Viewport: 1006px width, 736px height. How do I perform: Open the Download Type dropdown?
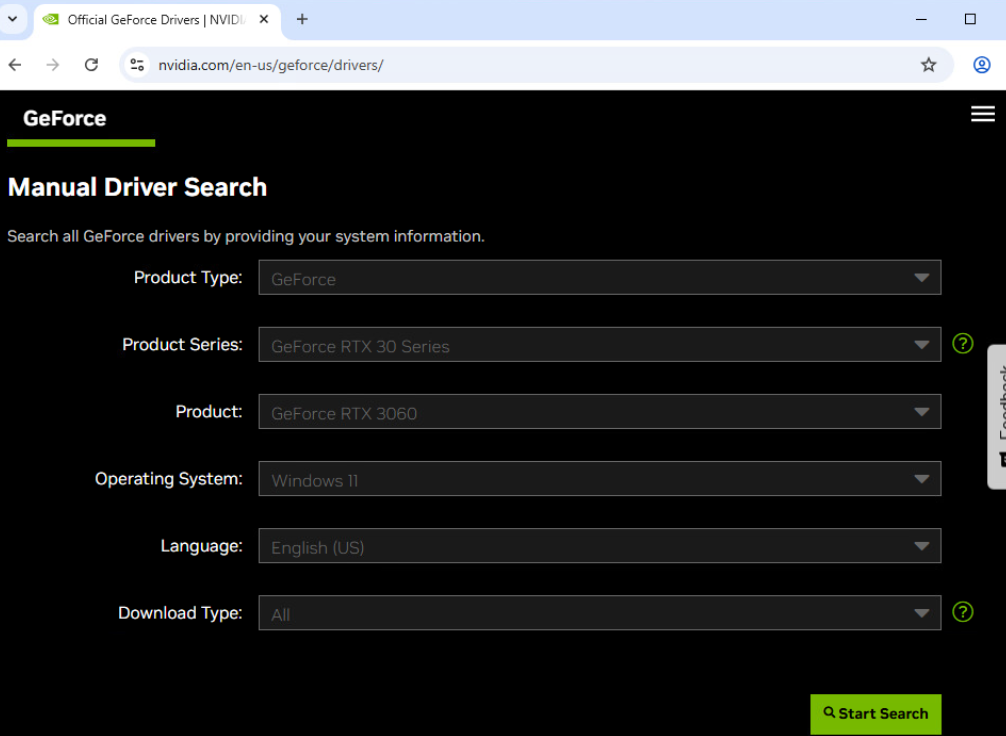click(x=599, y=613)
